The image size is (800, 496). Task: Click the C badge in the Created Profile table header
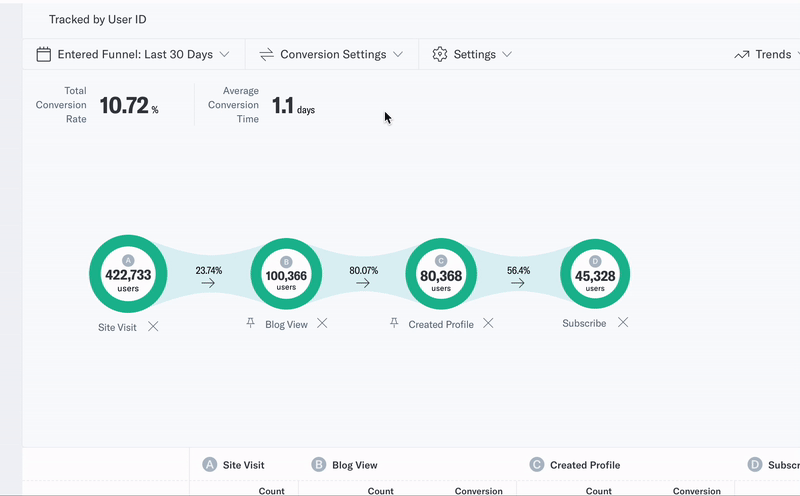point(537,465)
